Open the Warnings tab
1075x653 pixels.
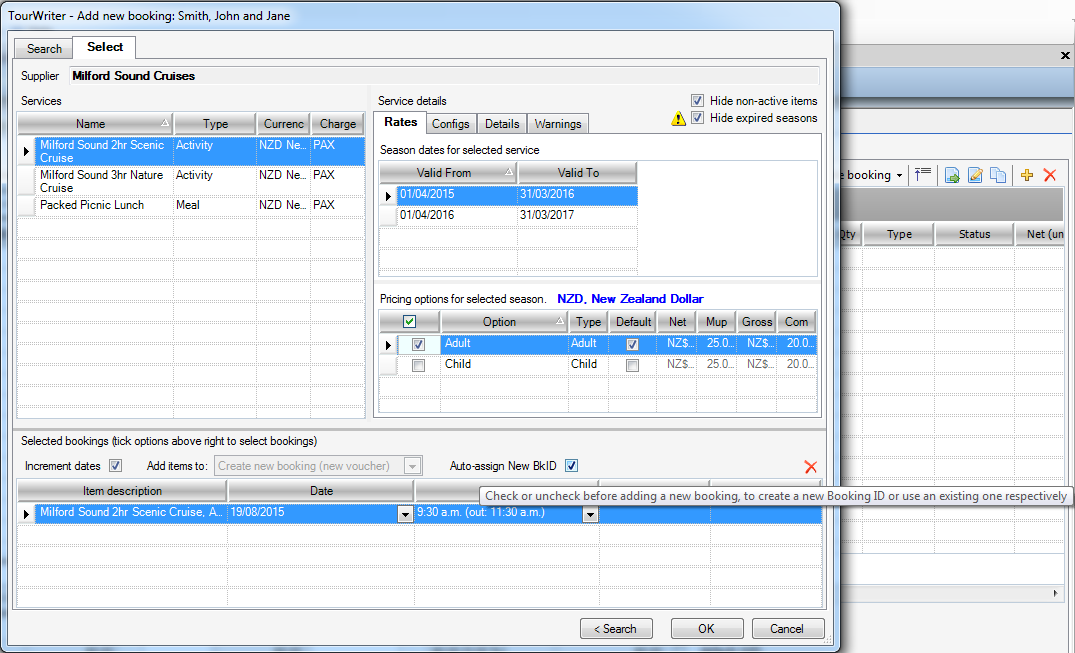[x=557, y=124]
